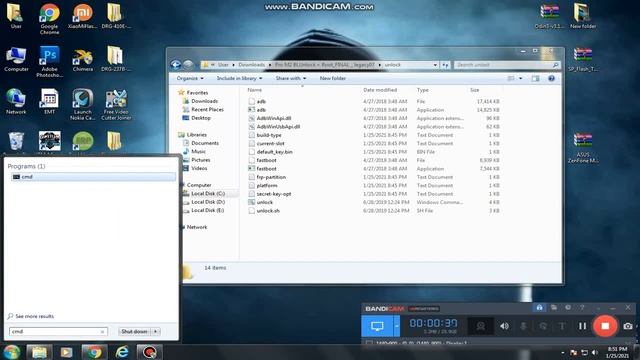640x360 pixels.
Task: Open Bandicam output folder icon
Action: [x=554, y=308]
